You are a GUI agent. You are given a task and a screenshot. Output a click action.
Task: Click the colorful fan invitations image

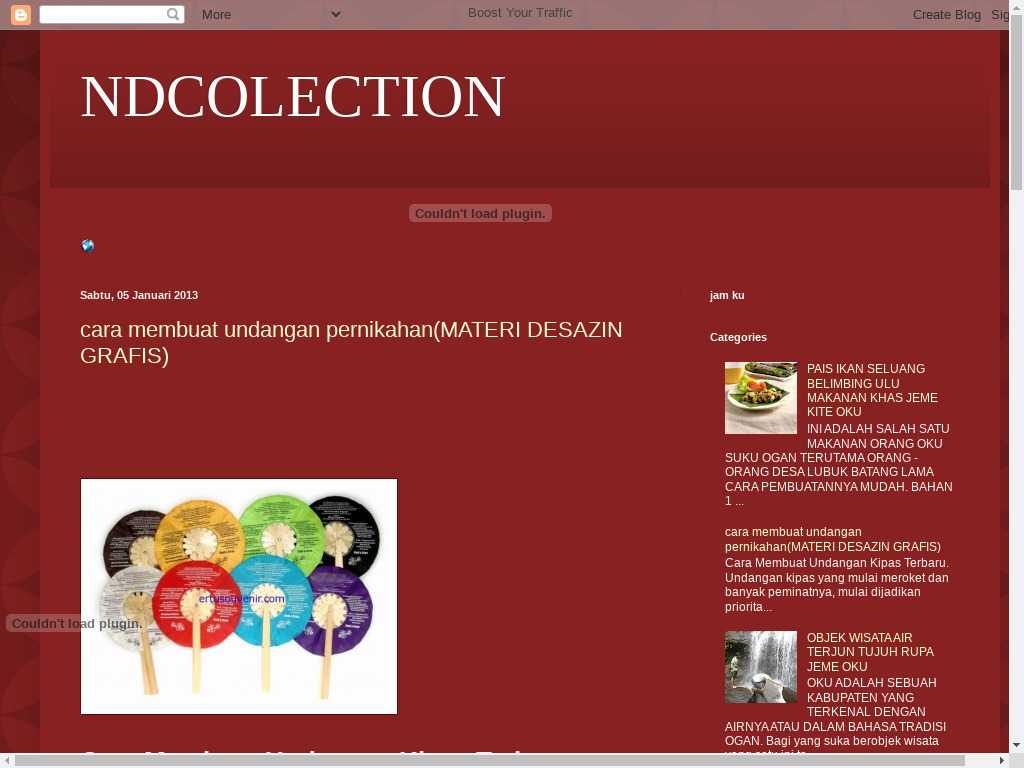pos(239,596)
